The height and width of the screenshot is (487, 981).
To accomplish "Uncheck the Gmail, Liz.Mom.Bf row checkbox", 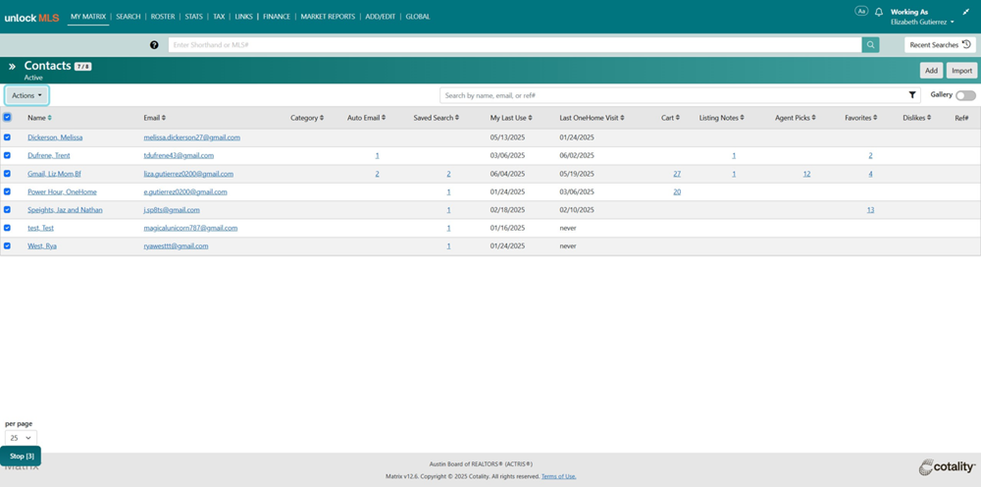I will pyautogui.click(x=8, y=173).
